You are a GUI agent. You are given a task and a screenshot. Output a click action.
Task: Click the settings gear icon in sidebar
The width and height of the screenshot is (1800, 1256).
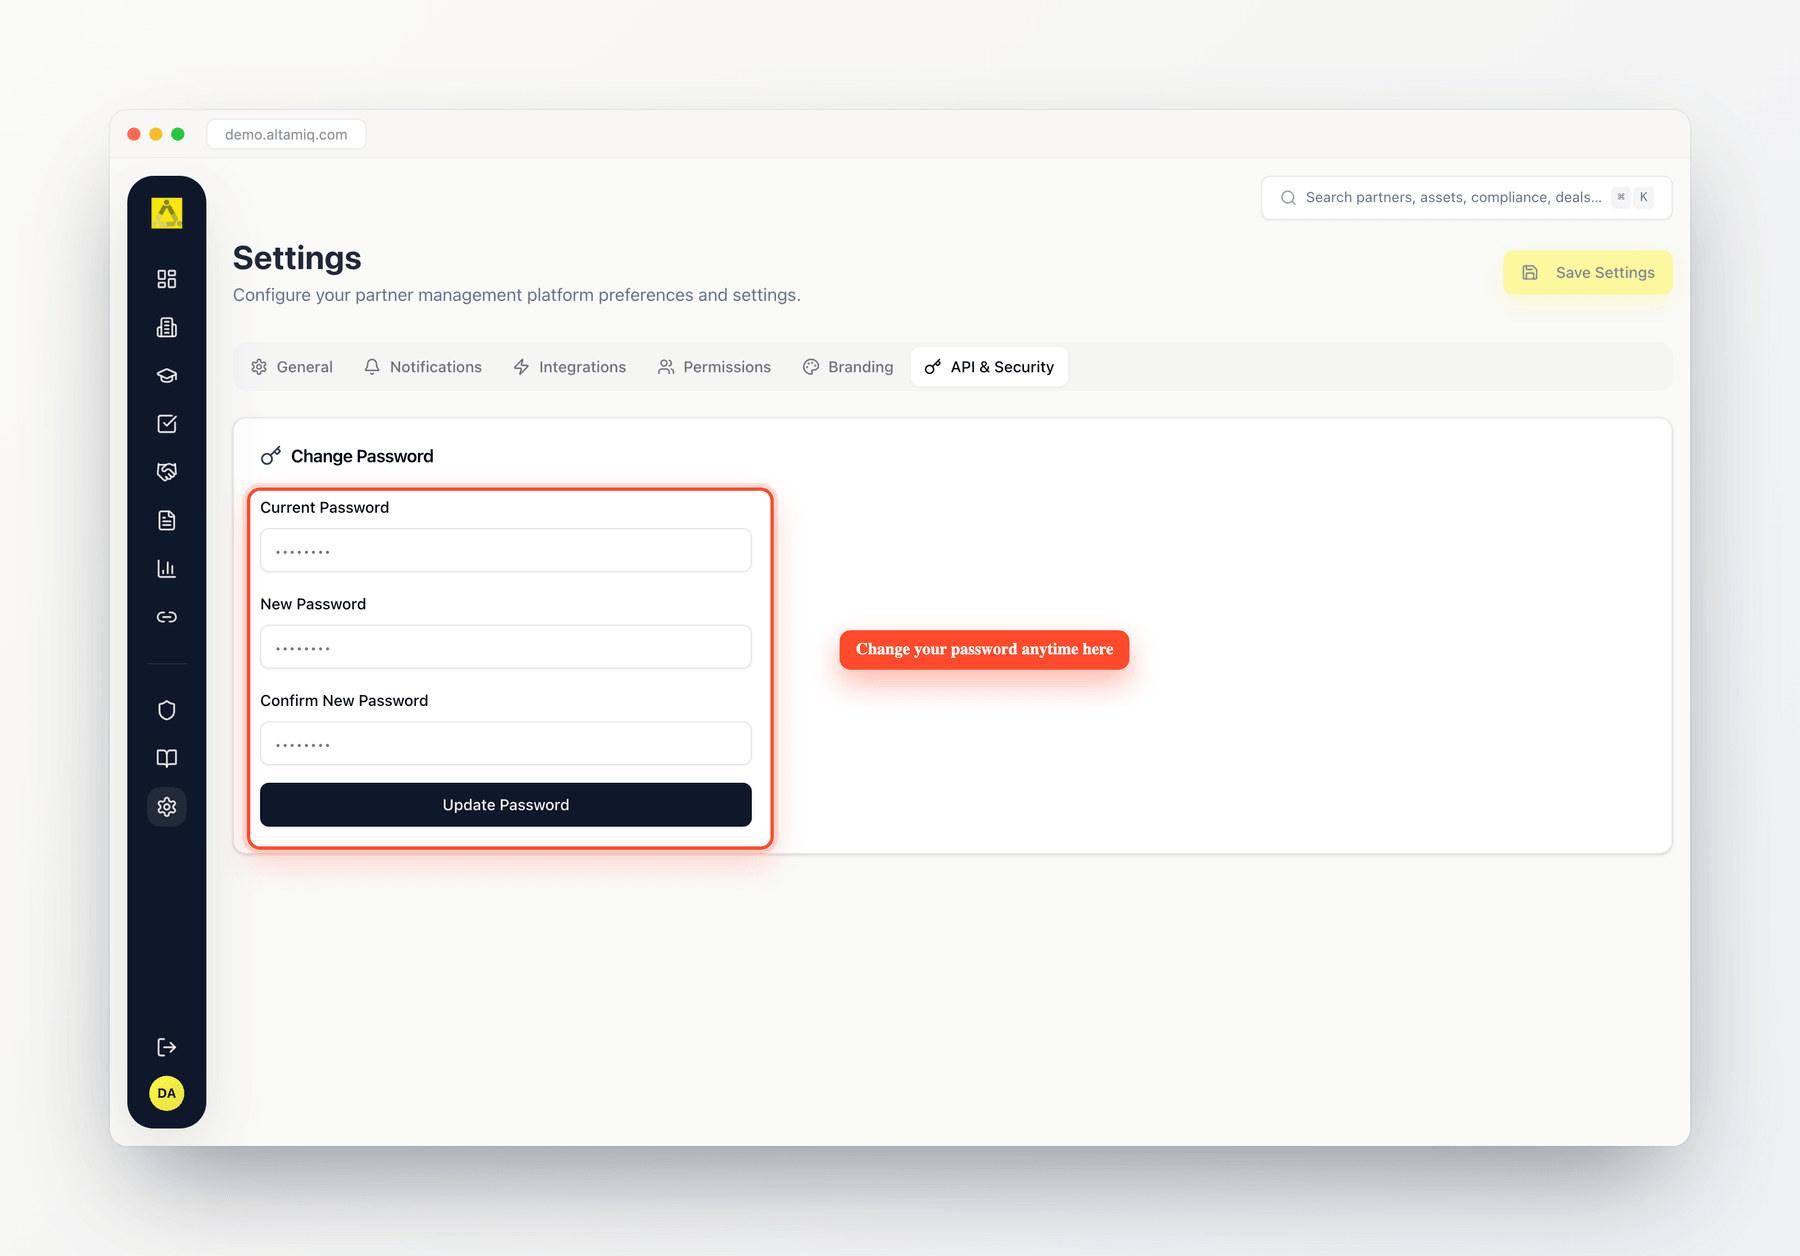[x=167, y=807]
